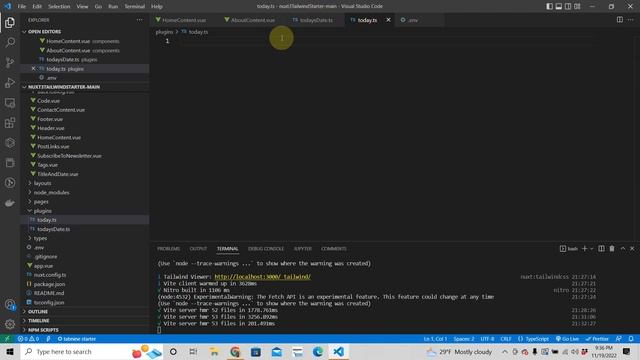The width and height of the screenshot is (640, 360).
Task: Switch to the Problems panel tab
Action: [168, 249]
